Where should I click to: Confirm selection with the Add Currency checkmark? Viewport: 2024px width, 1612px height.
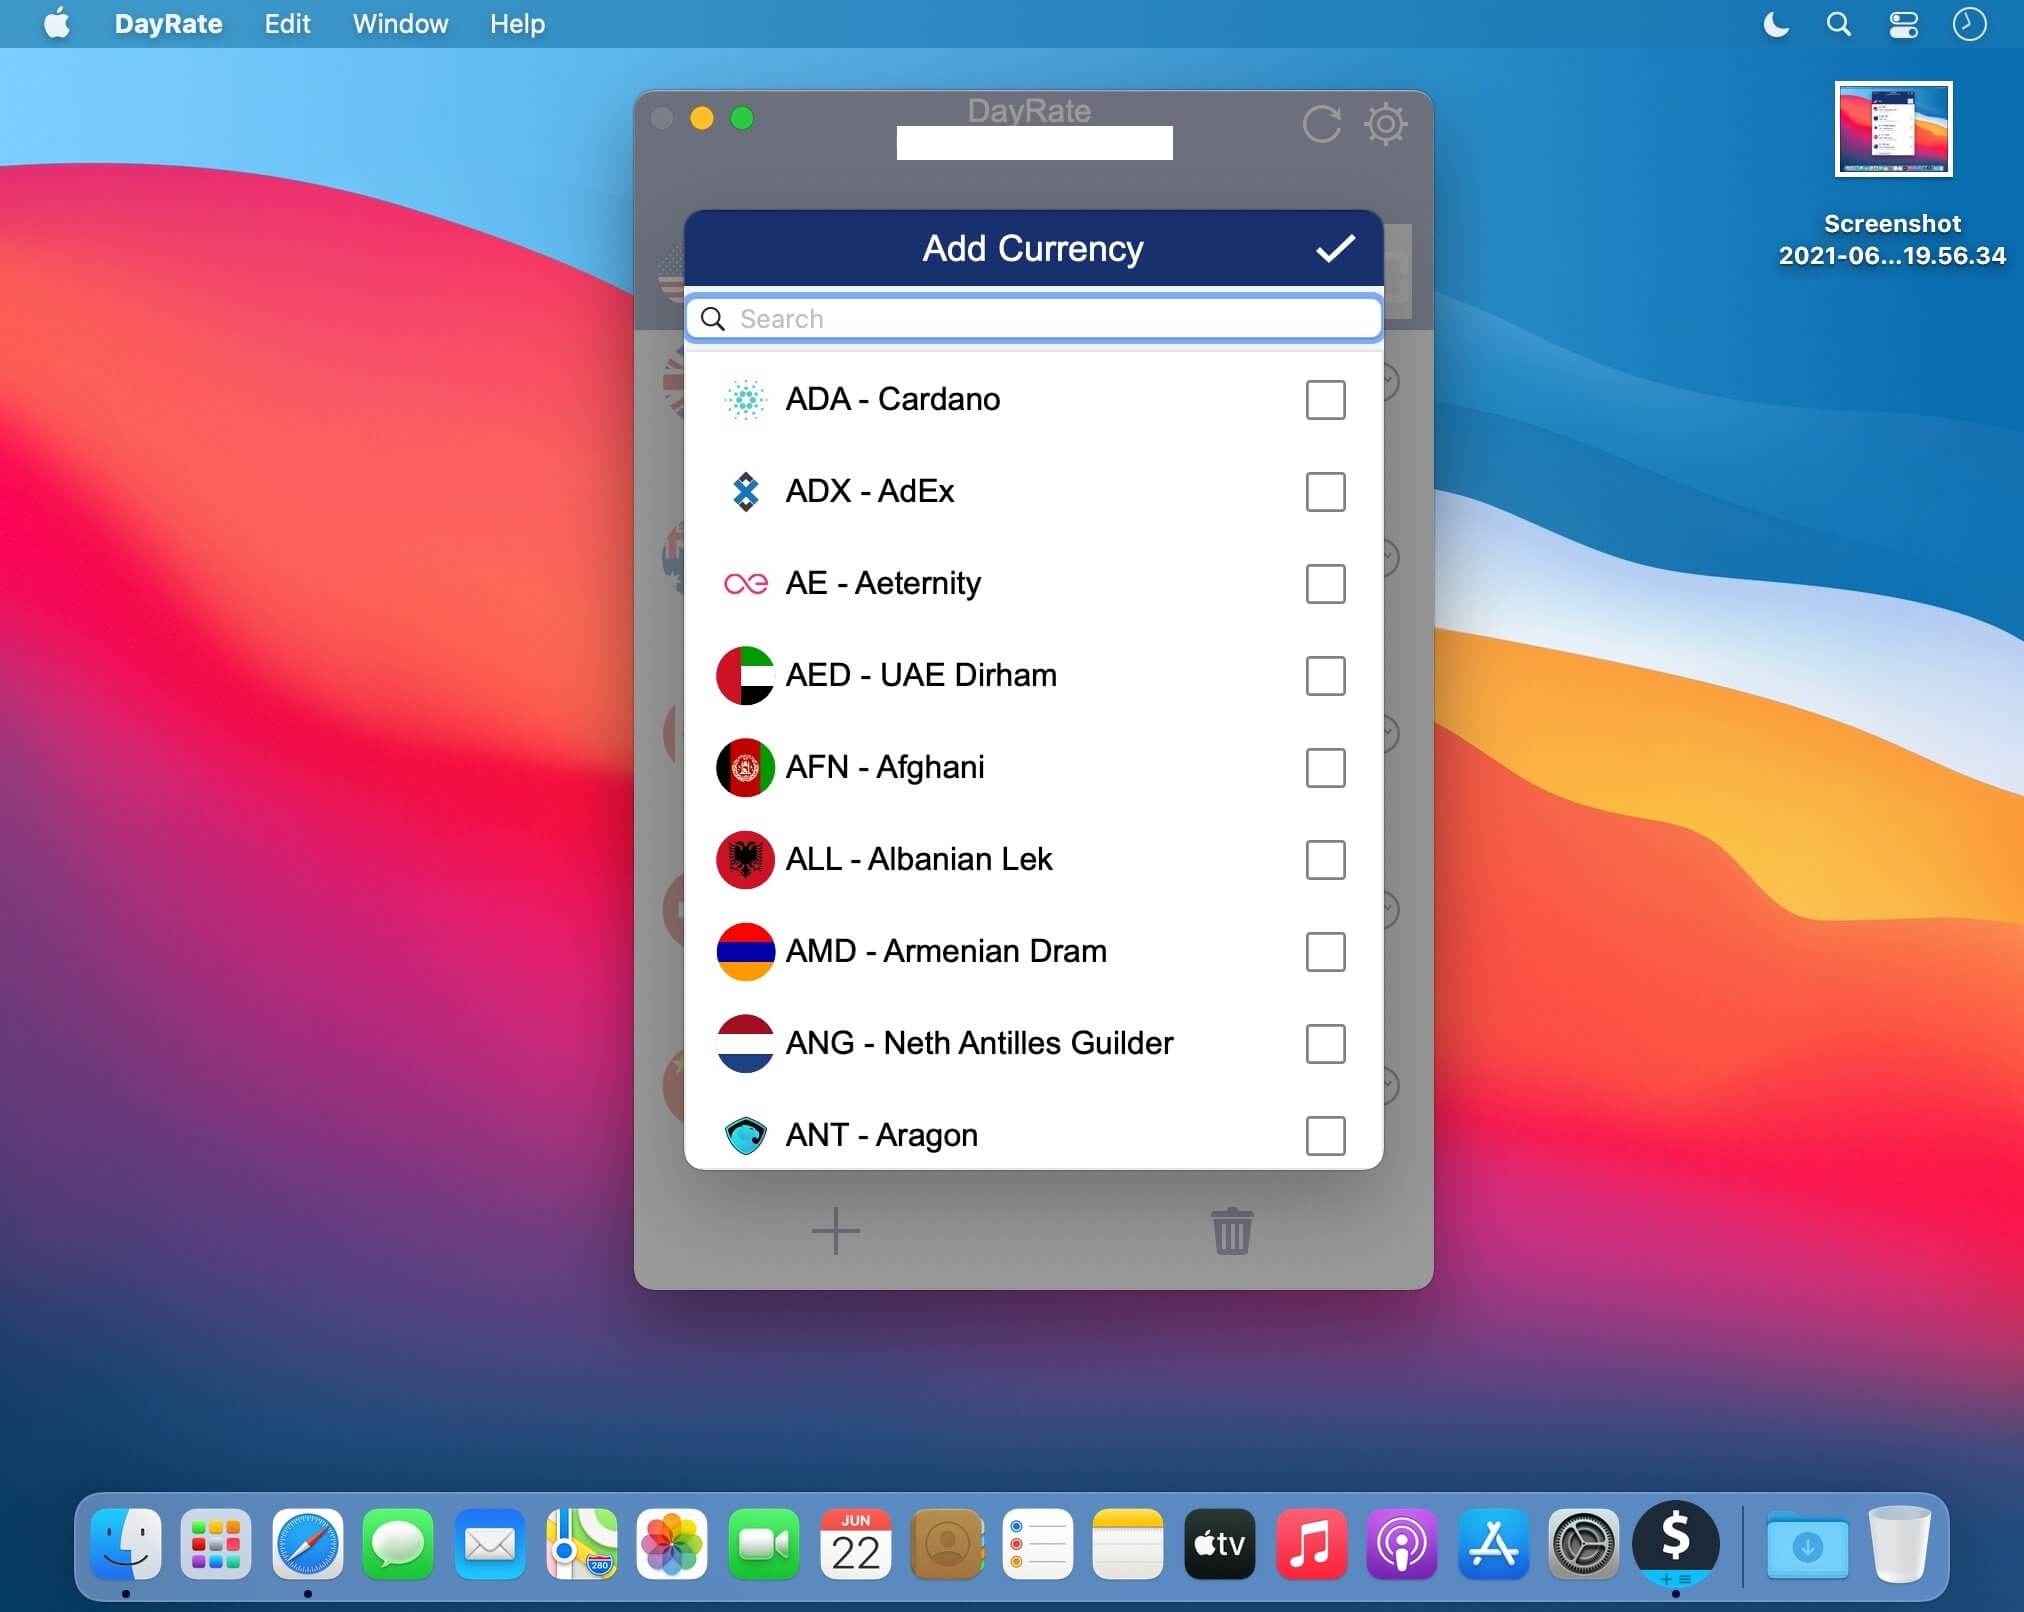tap(1335, 248)
